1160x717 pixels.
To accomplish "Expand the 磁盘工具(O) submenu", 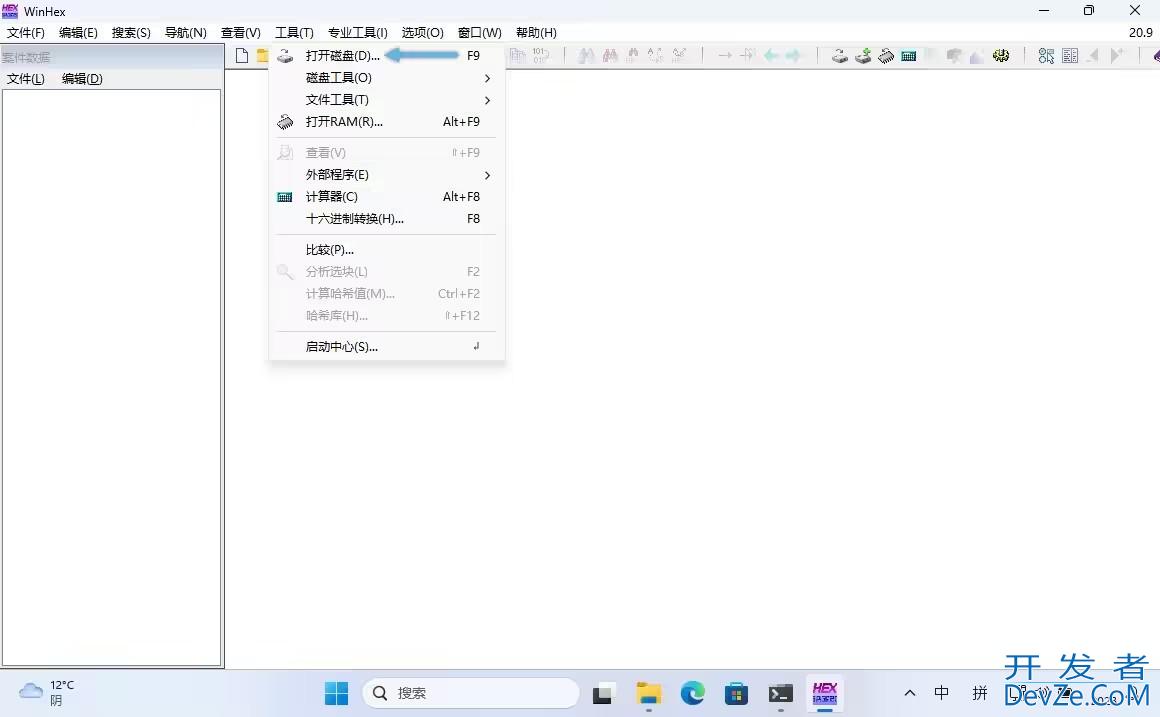I will [387, 78].
